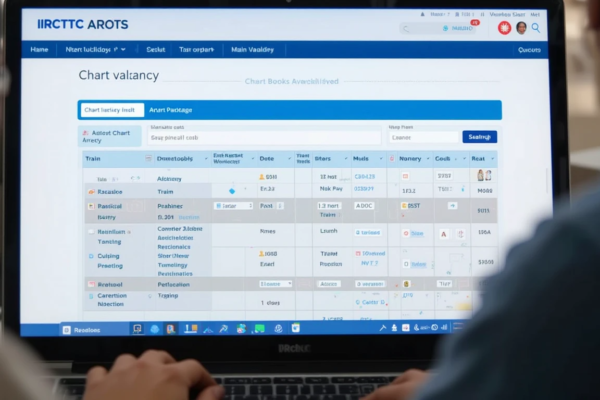
Task: Switch to the Arart Package tab
Action: (x=171, y=110)
